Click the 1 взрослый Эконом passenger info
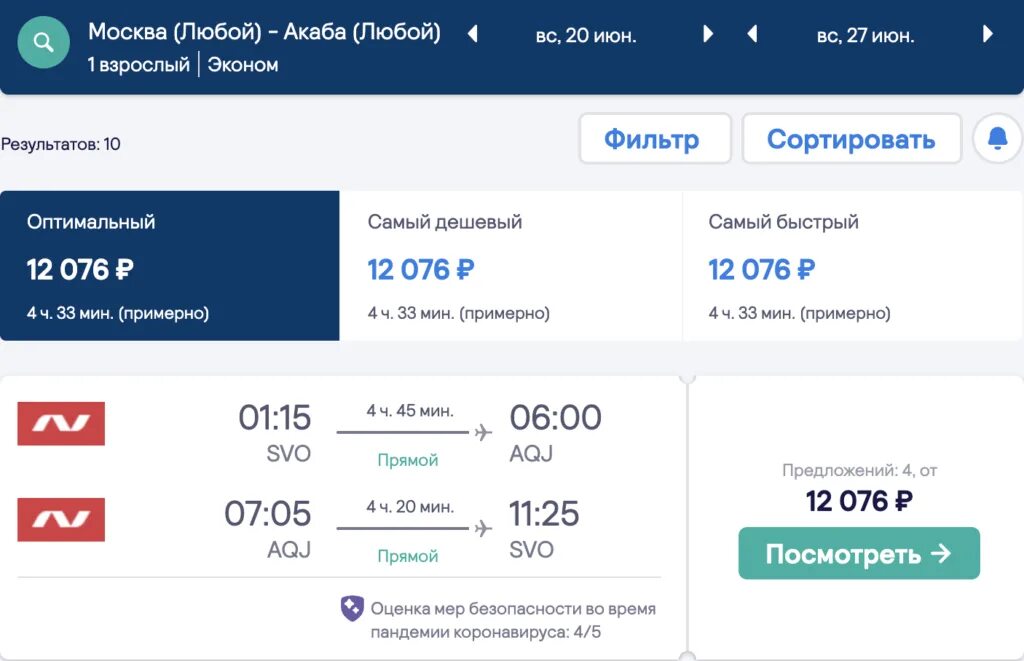The width and height of the screenshot is (1024, 661). pyautogui.click(x=183, y=65)
